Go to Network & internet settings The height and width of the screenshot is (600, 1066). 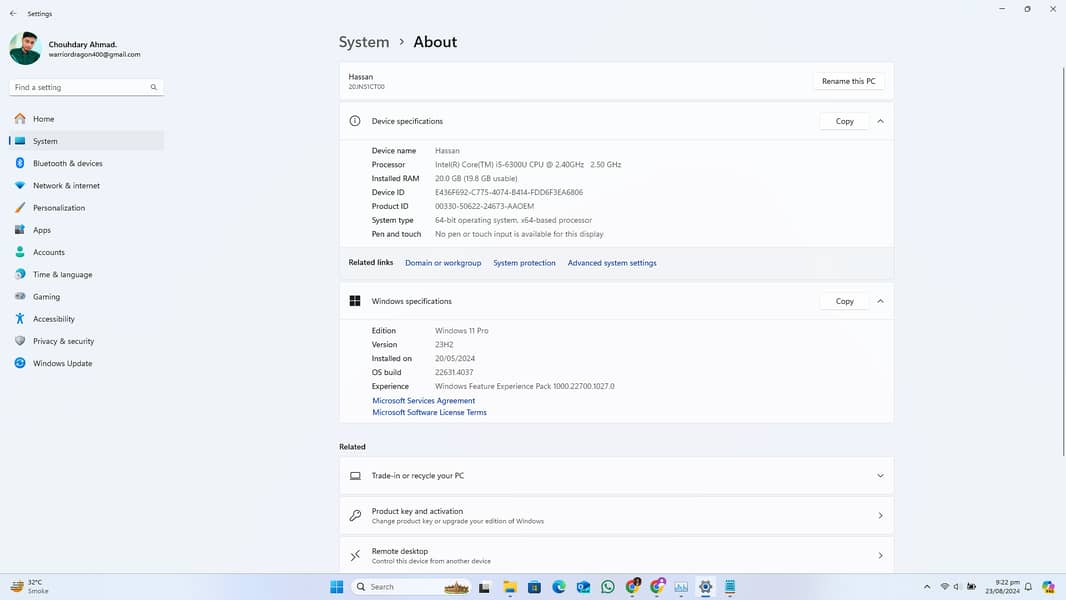(x=66, y=186)
